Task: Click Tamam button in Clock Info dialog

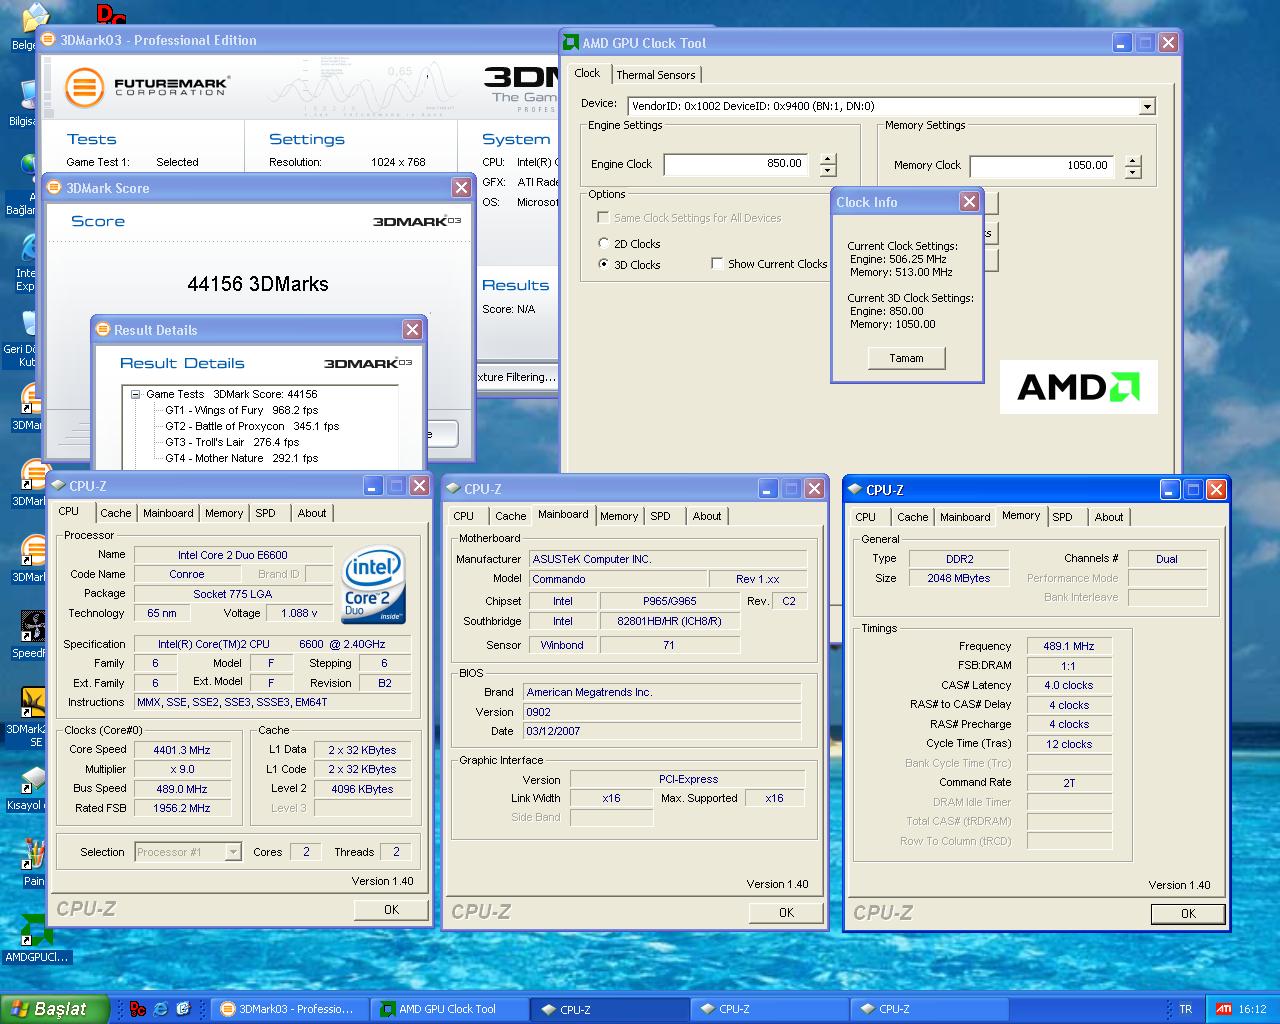Action: 906,358
